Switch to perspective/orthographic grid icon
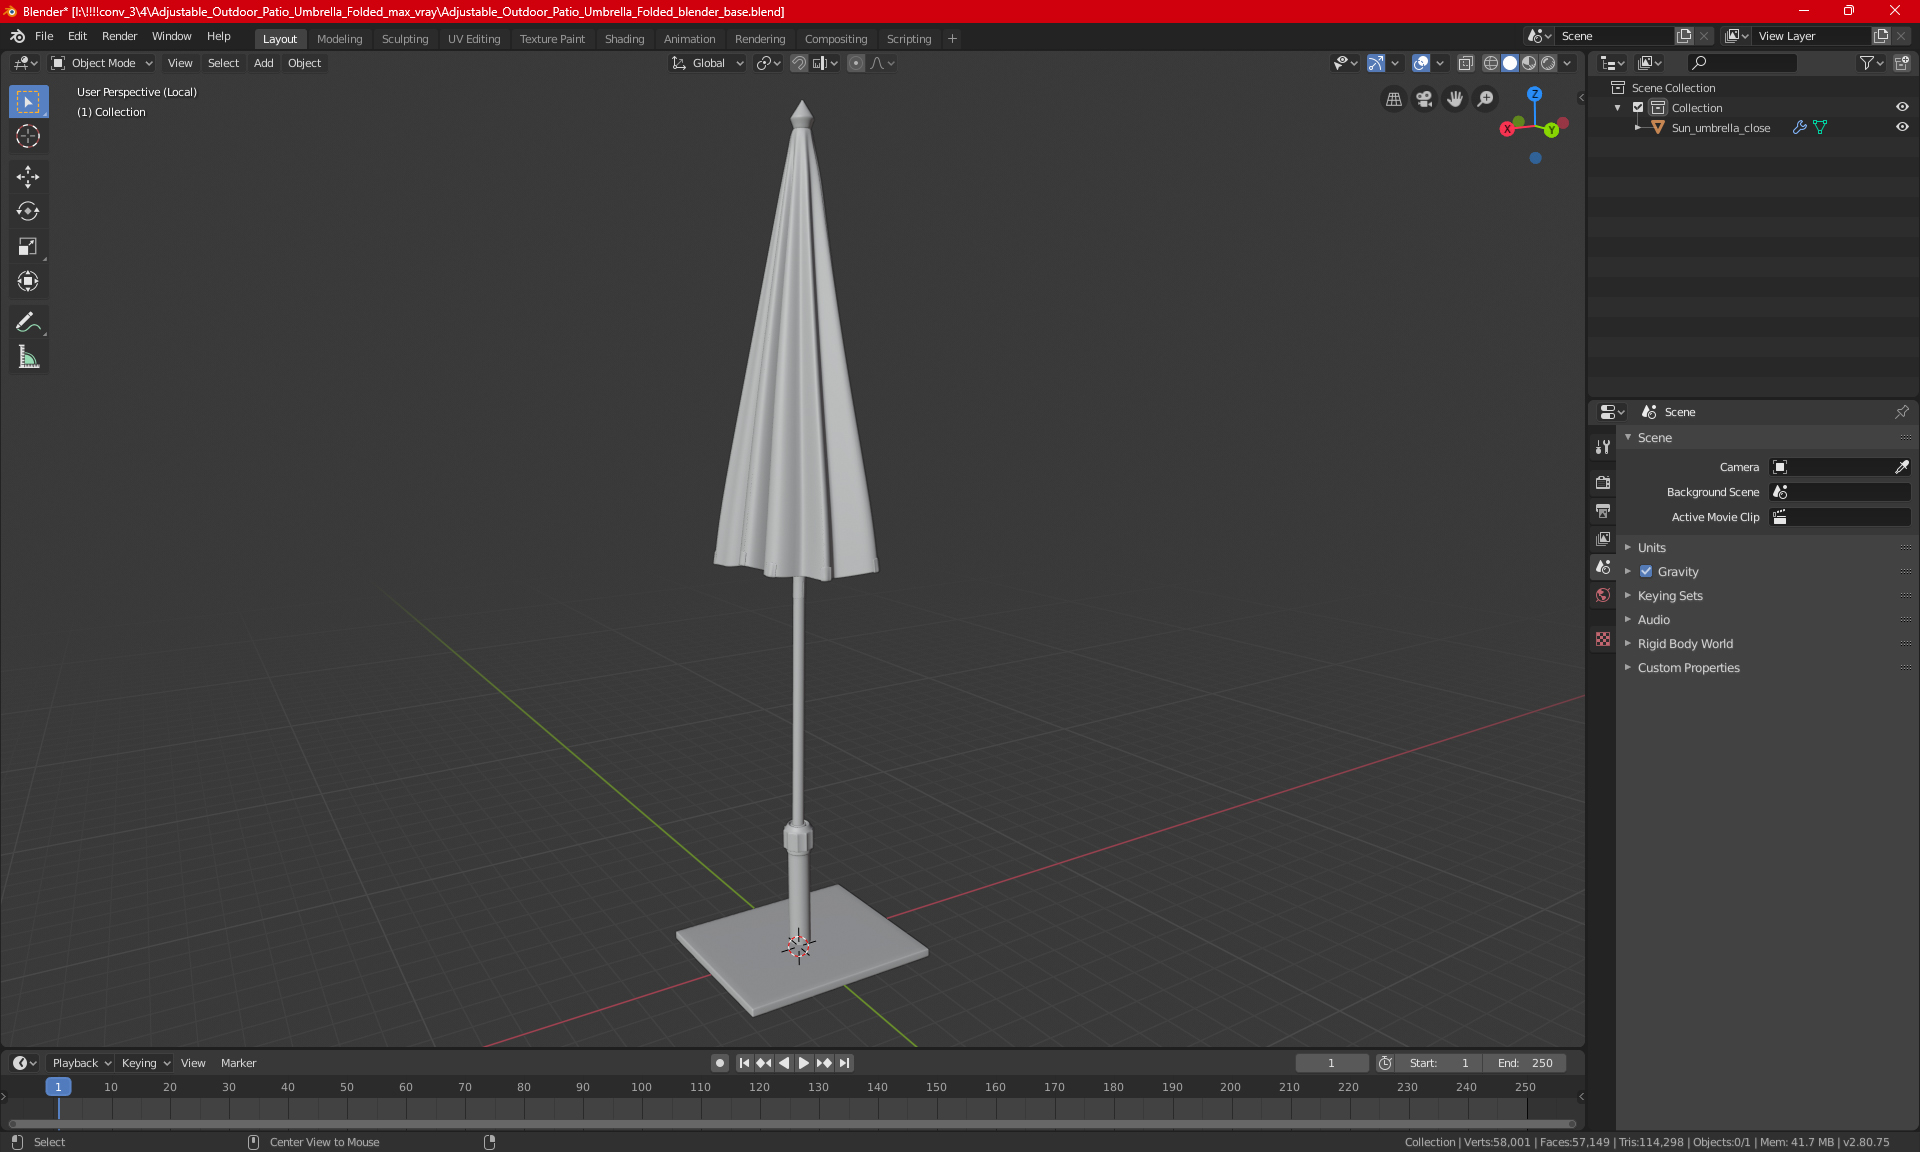This screenshot has height=1152, width=1920. (1393, 99)
